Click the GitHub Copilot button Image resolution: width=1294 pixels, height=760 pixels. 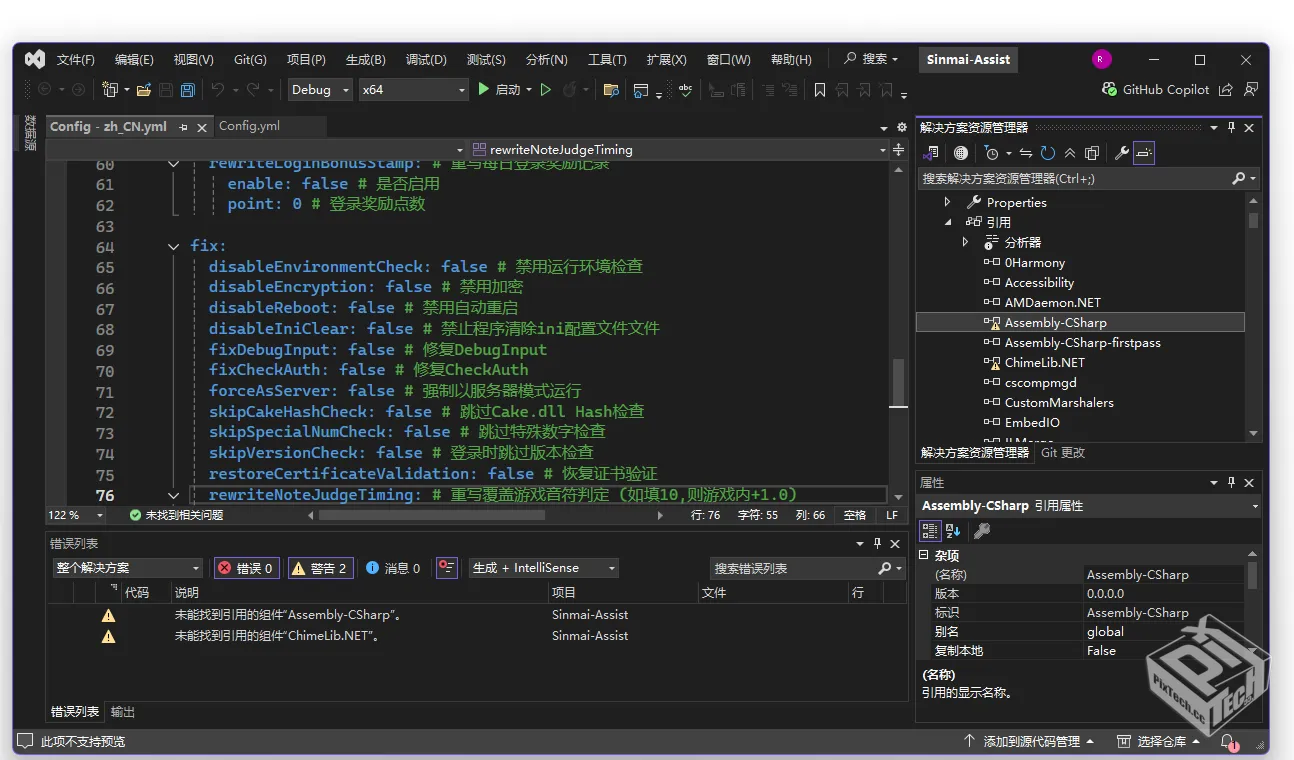[1155, 90]
